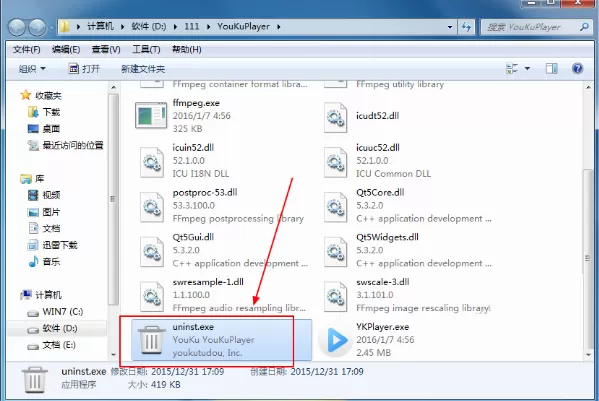Click the YKPlayer.exe file name

coord(382,327)
